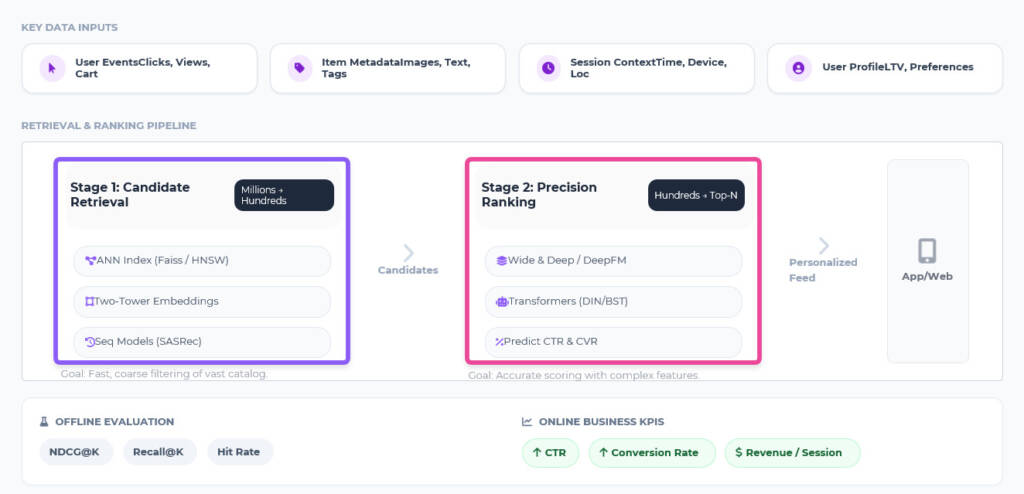Click the green Conversion Rate KPI badge
Image resolution: width=1024 pixels, height=494 pixels.
point(651,453)
